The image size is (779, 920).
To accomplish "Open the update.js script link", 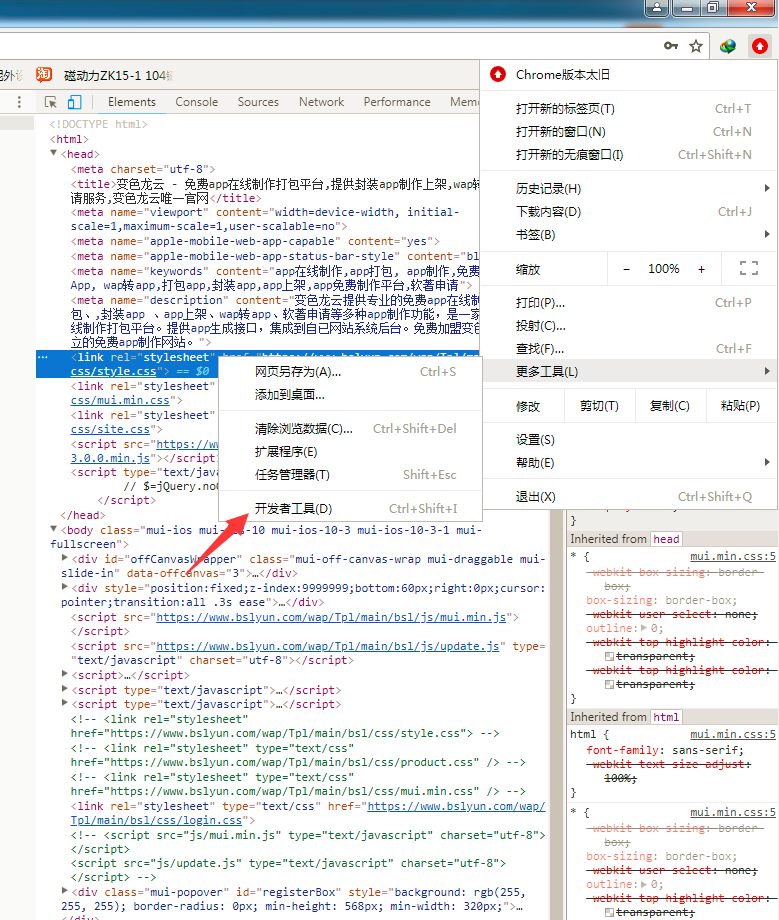I will 327,646.
